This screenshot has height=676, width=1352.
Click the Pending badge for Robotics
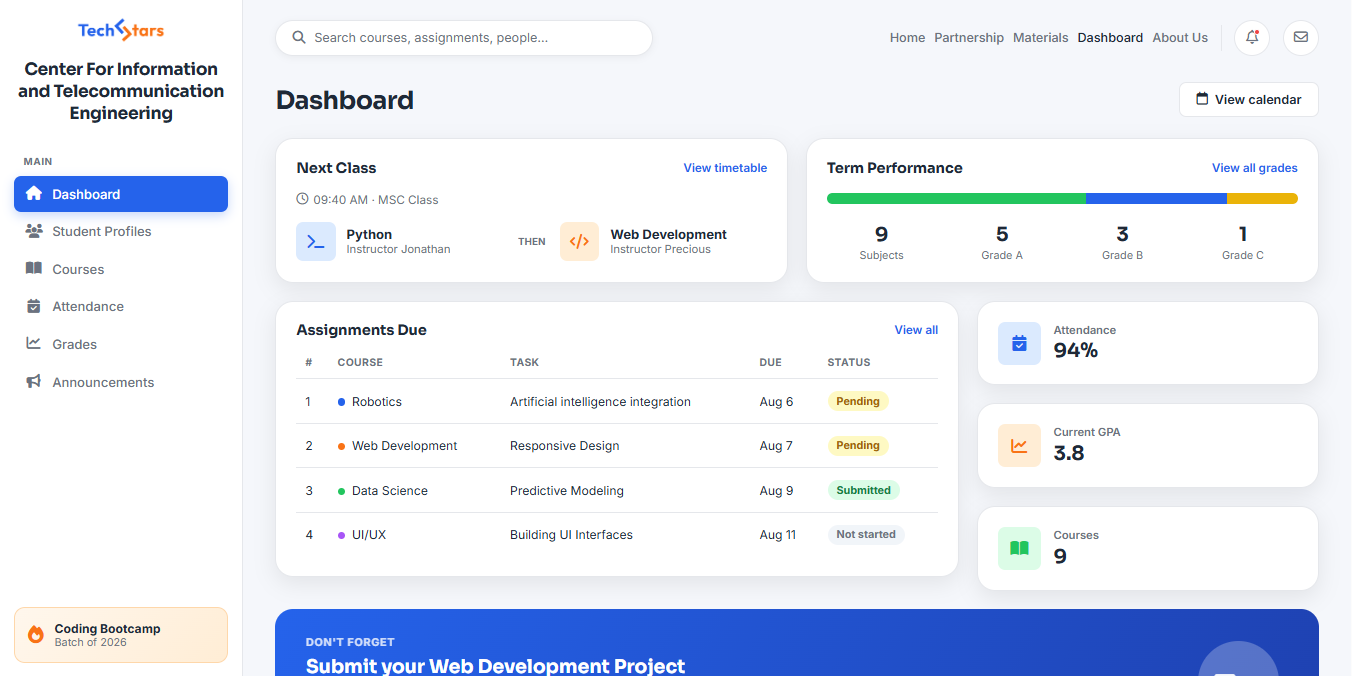[858, 401]
